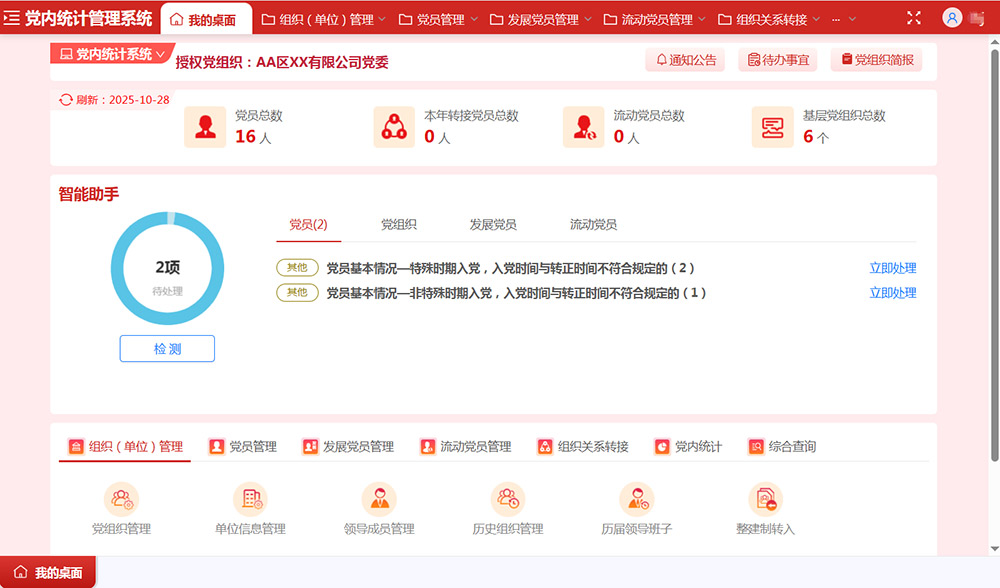The height and width of the screenshot is (588, 1000).
Task: Click 其他 tag on 特殊时期入党 row
Action: [297, 268]
